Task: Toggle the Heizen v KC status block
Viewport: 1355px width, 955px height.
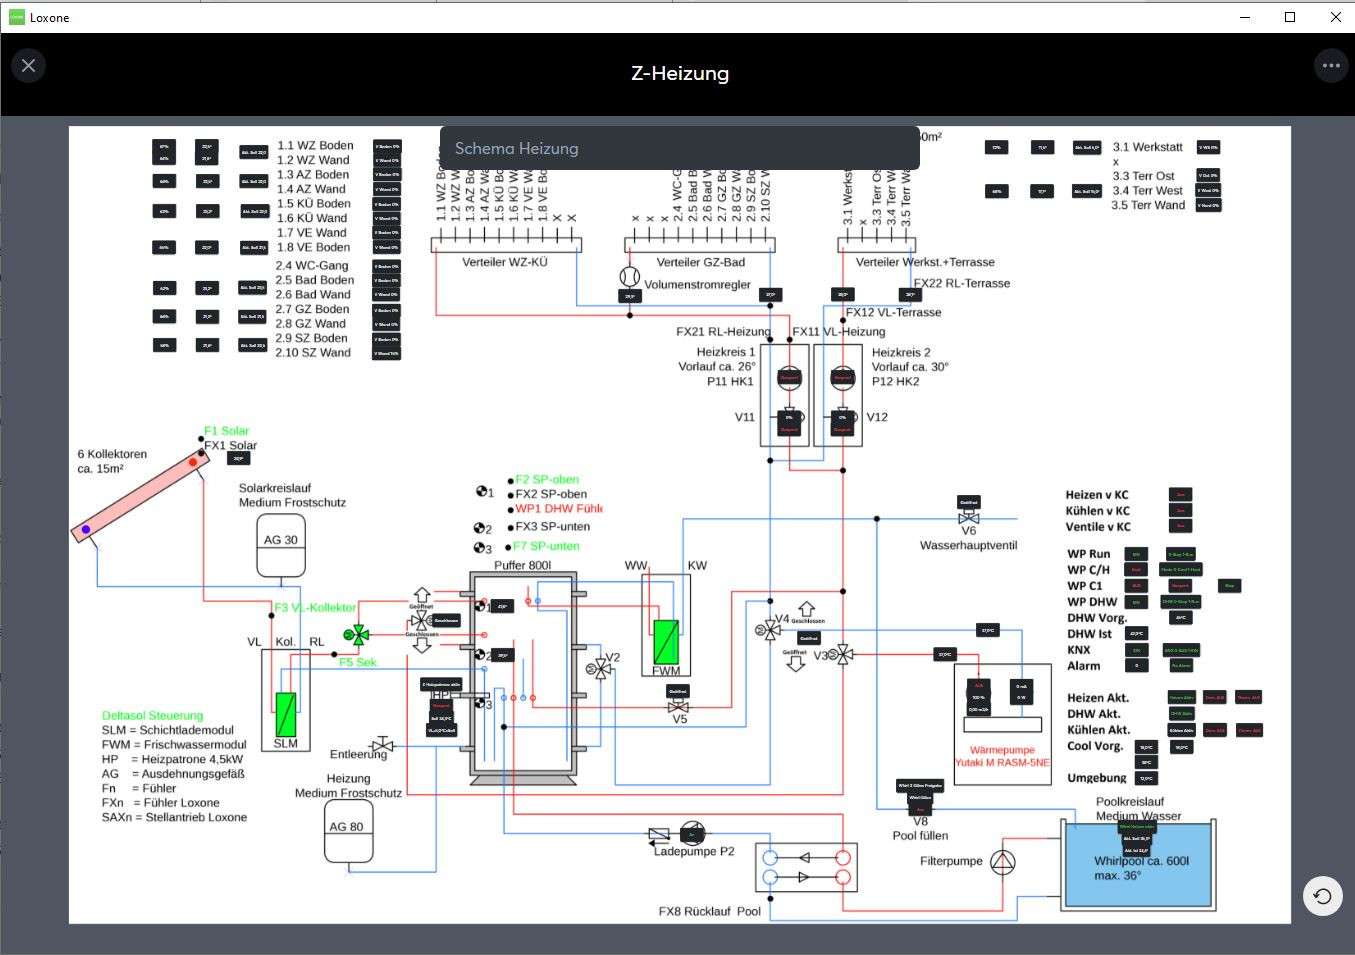Action: [1181, 494]
